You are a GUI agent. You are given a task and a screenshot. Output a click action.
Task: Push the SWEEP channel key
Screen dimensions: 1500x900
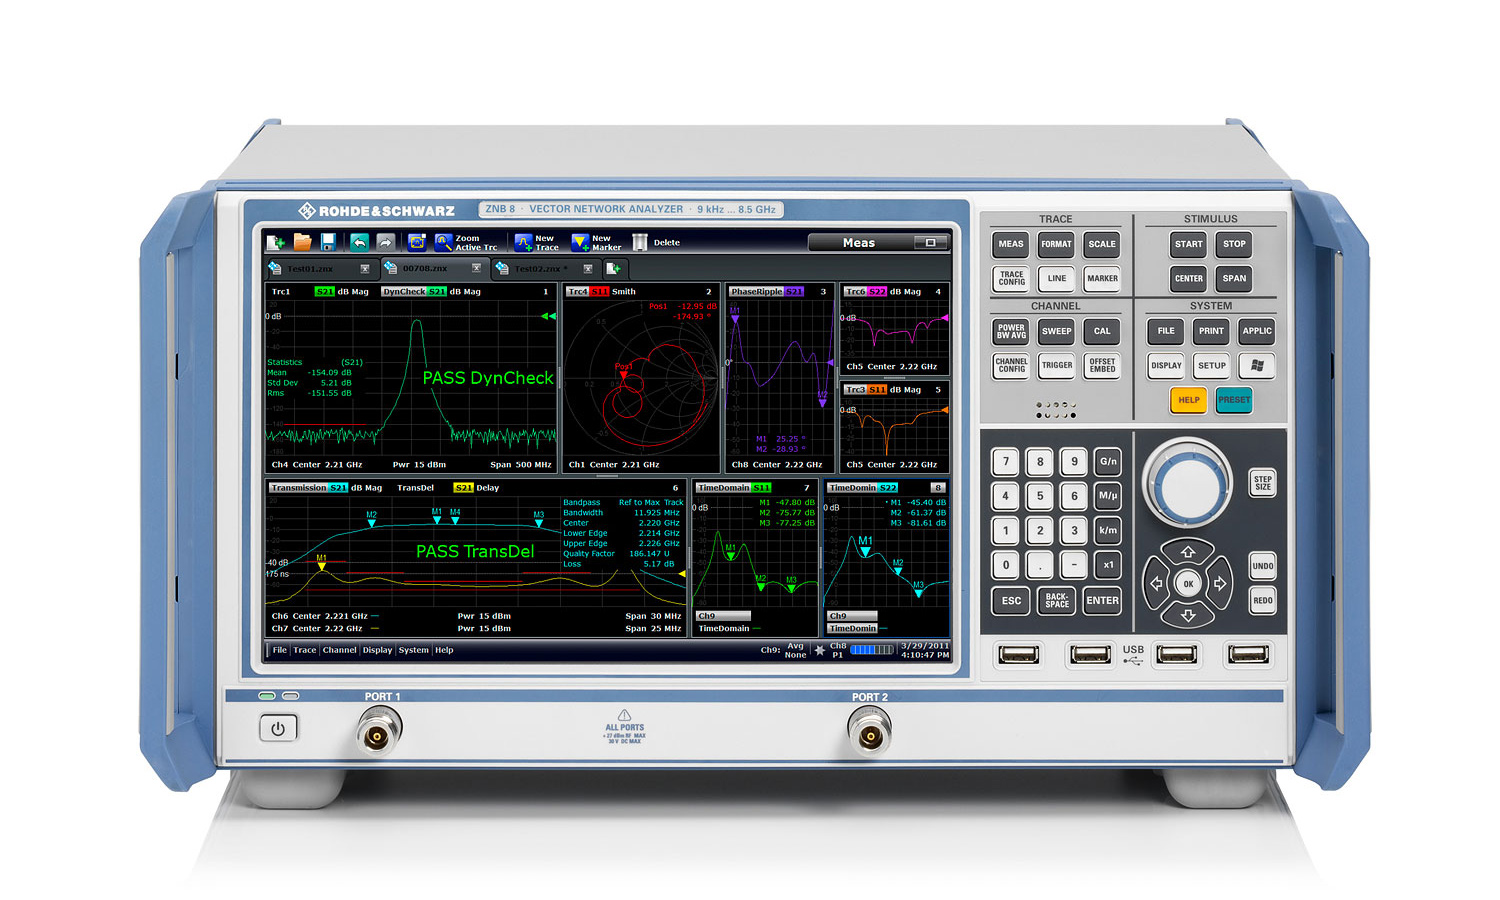(1056, 331)
